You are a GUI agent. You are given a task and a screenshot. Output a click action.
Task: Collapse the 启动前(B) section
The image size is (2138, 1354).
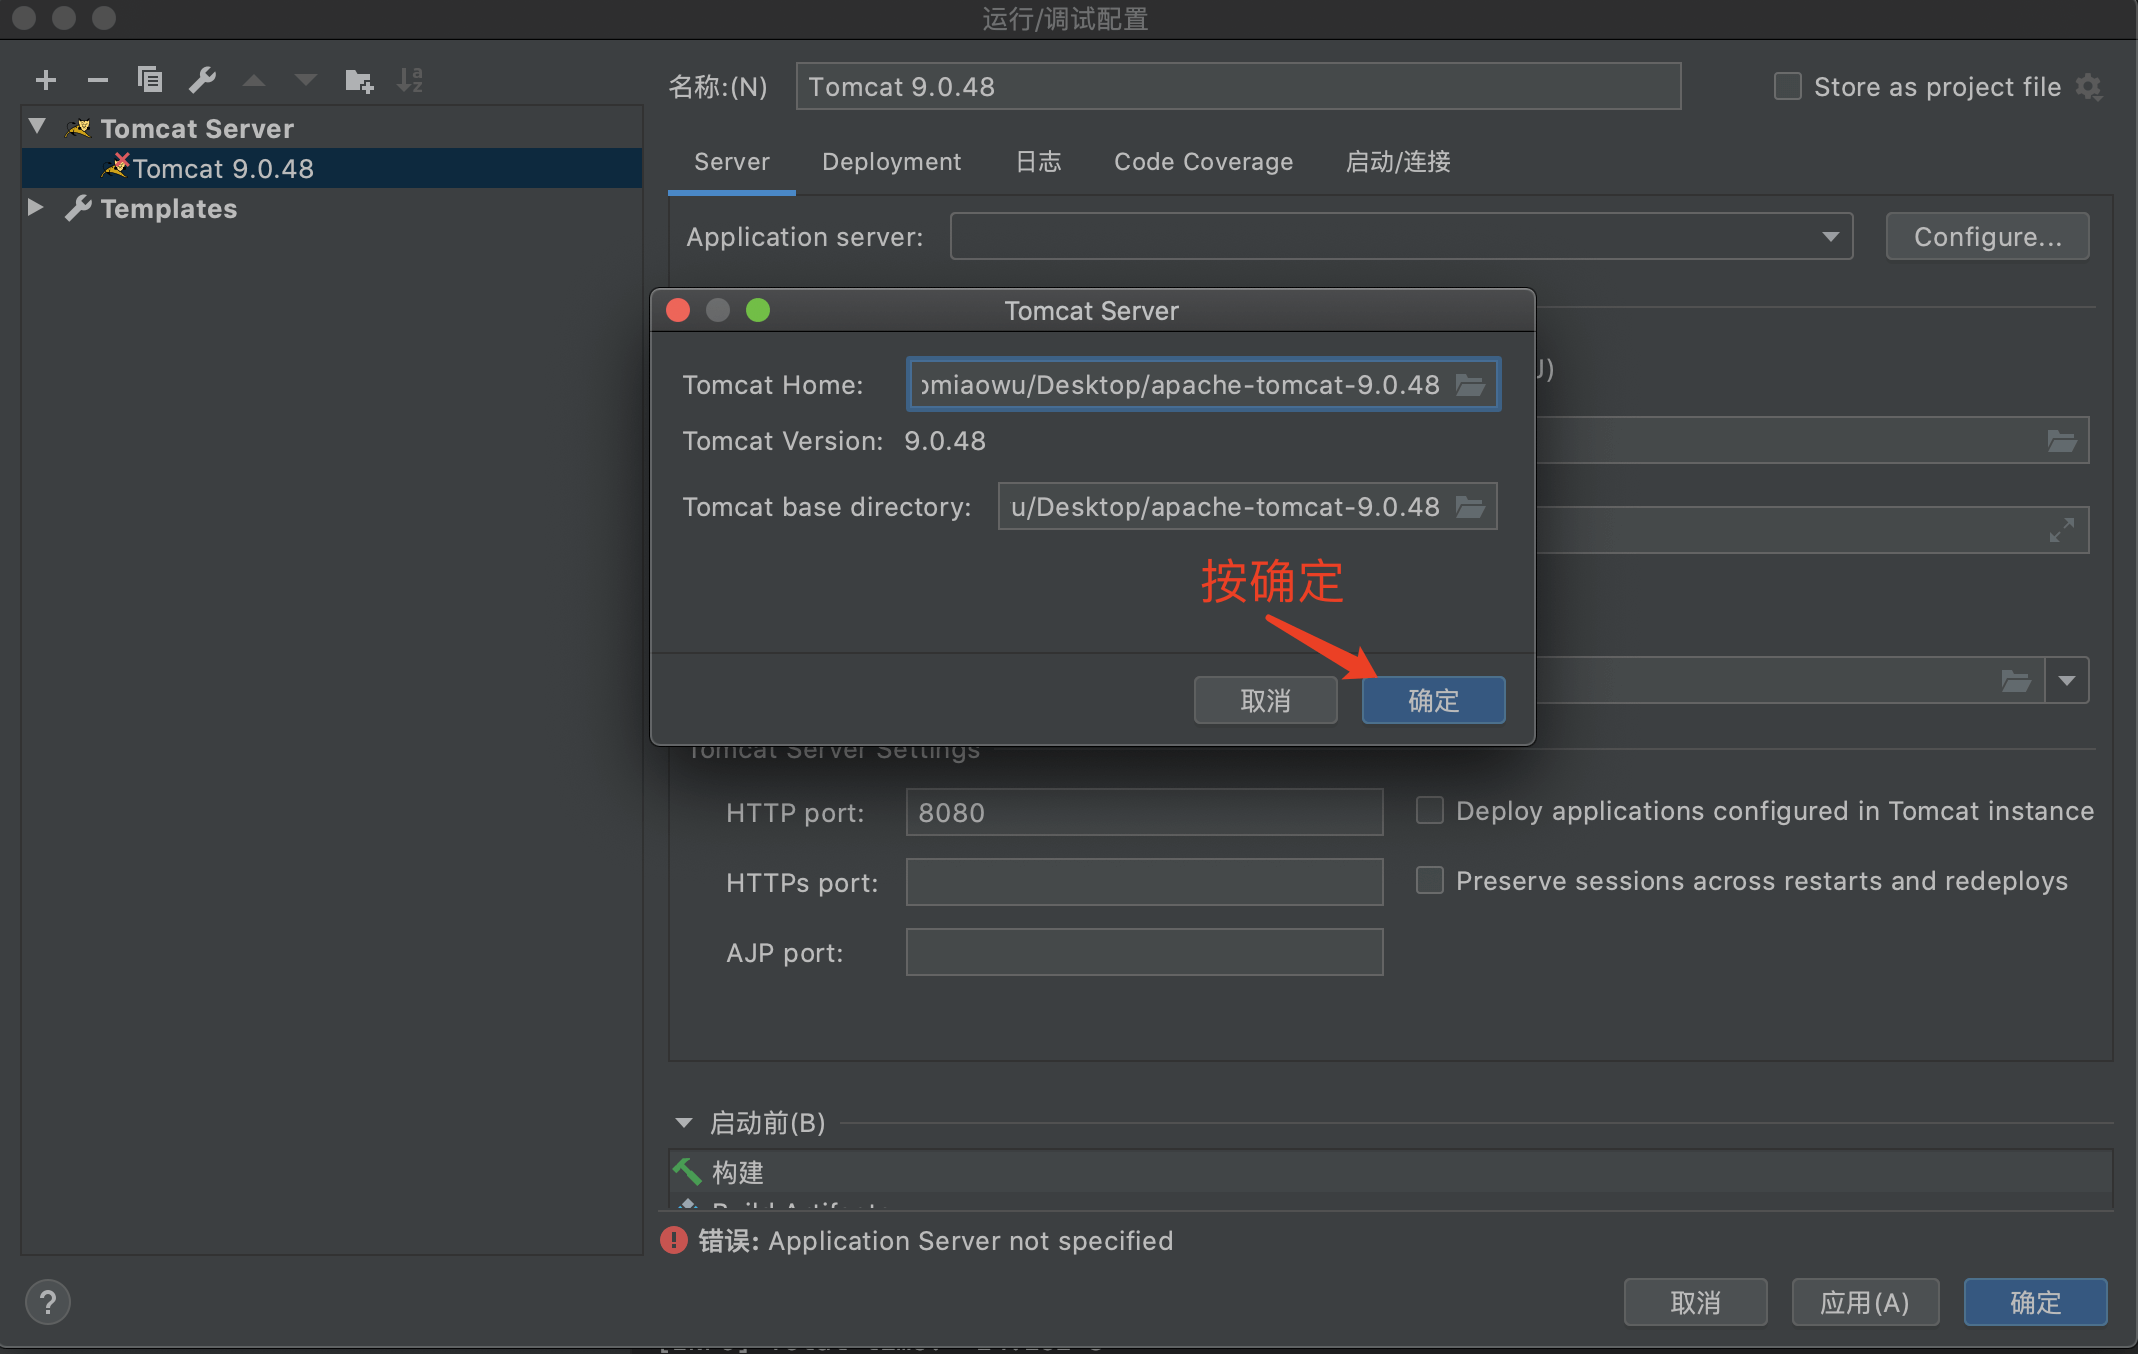(x=684, y=1123)
